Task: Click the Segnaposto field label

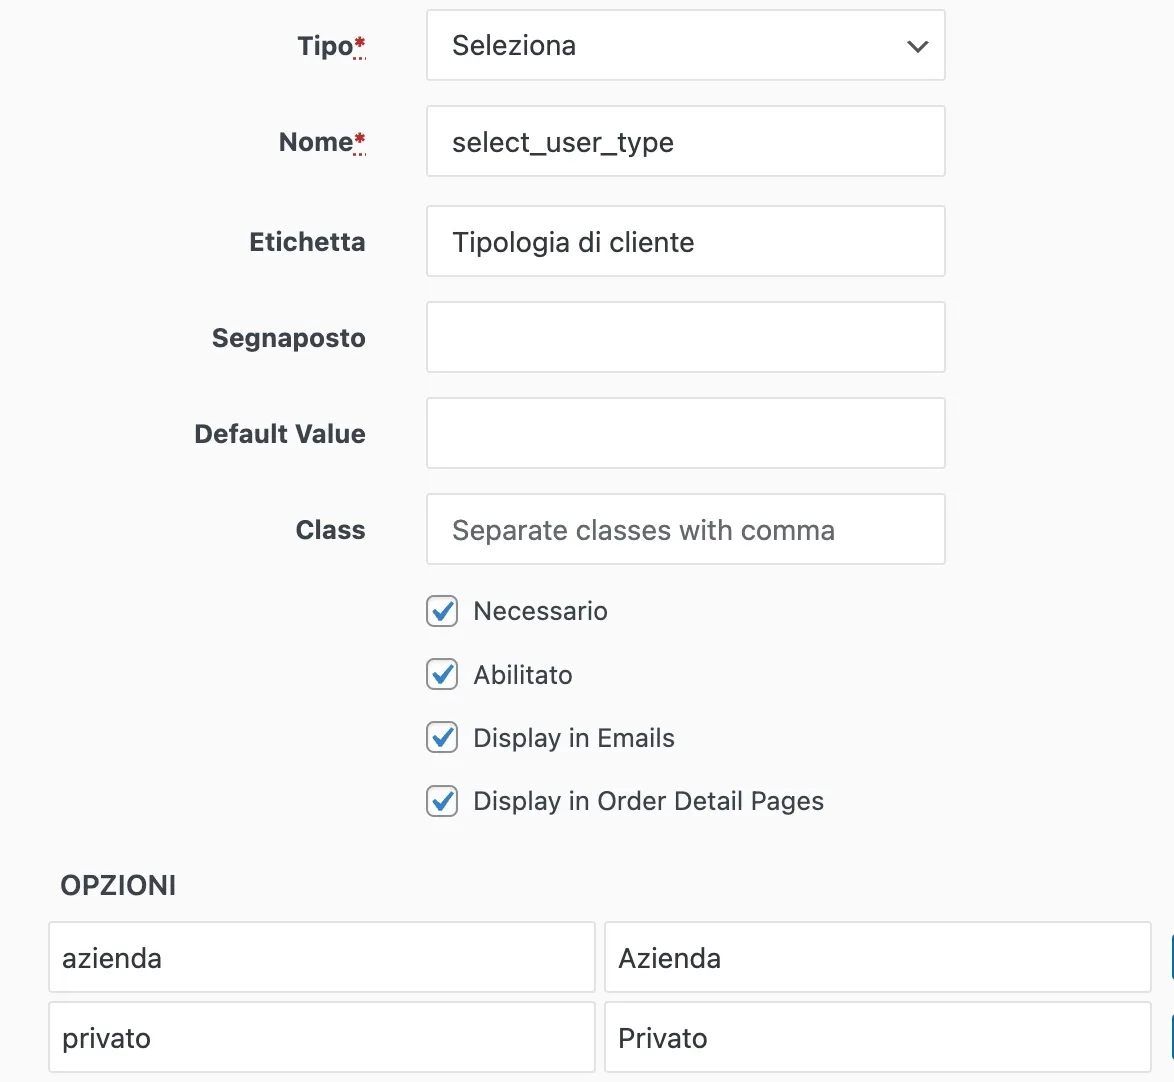Action: pos(288,338)
